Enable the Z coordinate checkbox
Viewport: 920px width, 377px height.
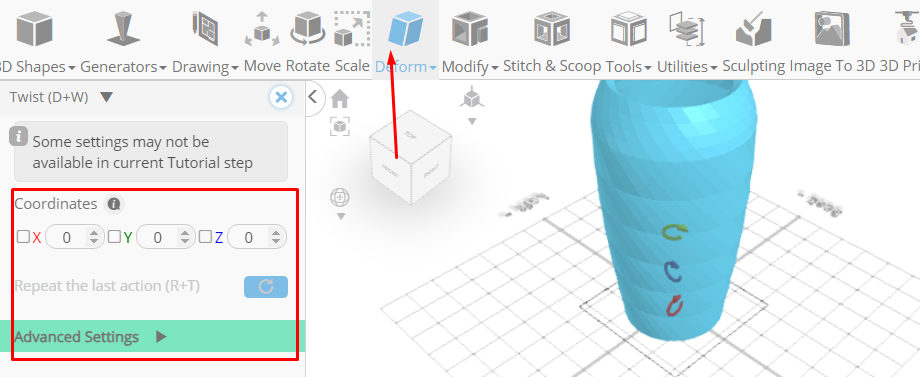[205, 237]
